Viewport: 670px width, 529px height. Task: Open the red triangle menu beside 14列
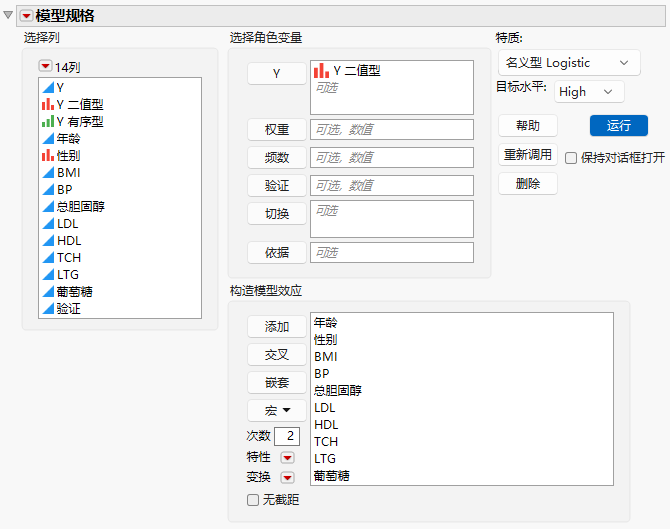[45, 66]
